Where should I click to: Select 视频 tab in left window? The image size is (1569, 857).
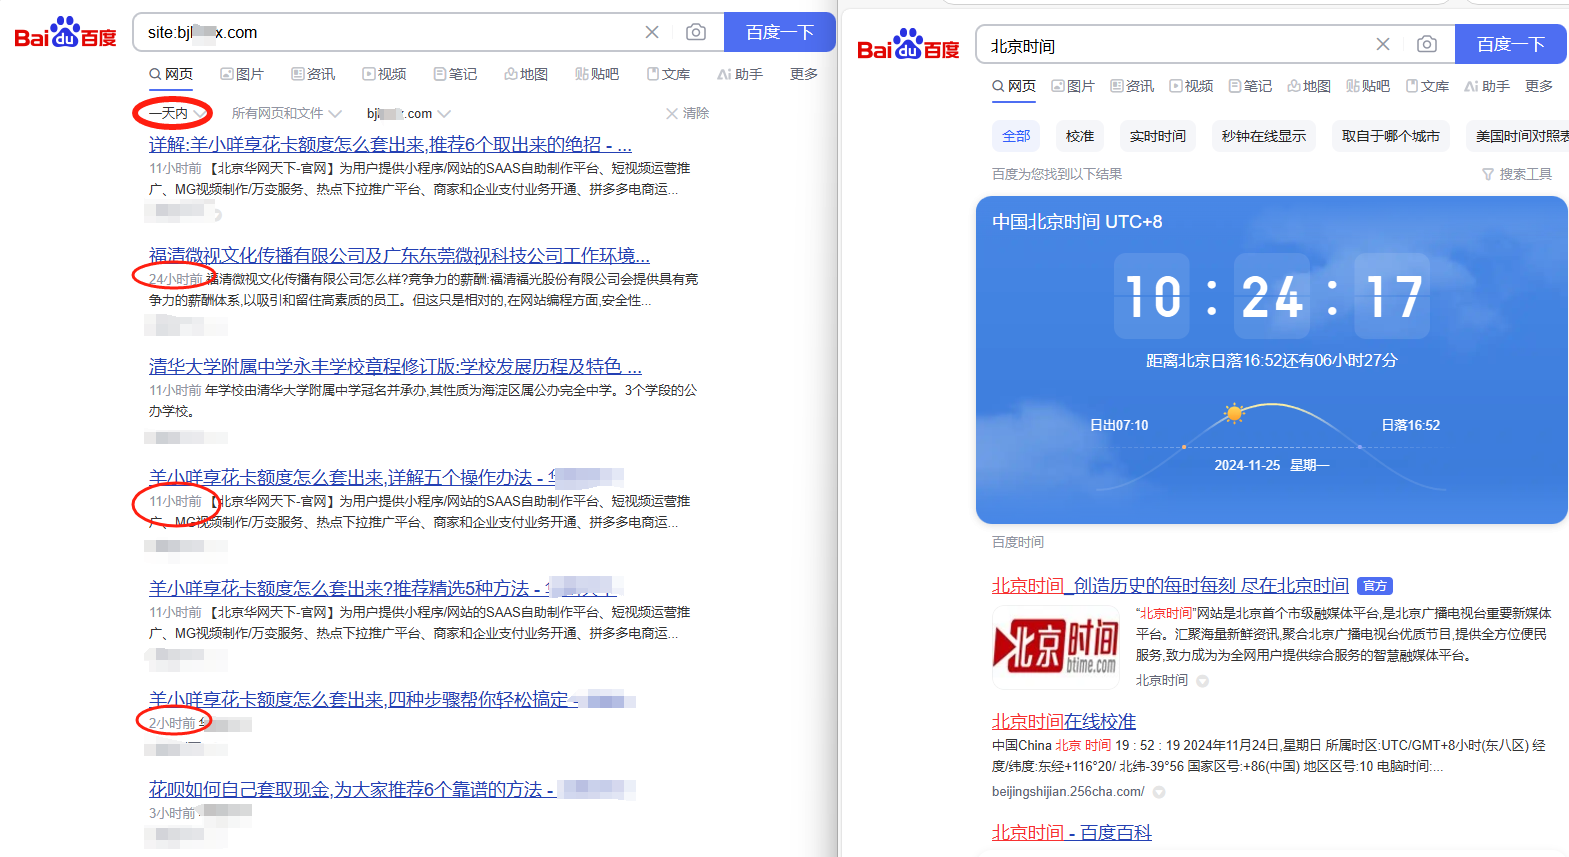pos(384,74)
